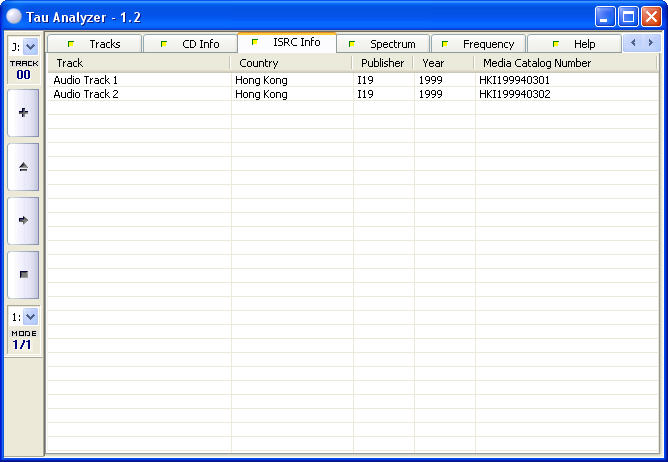Screen dimensions: 668x462
Task: Click catalog number HKI199940301
Action: 515,80
